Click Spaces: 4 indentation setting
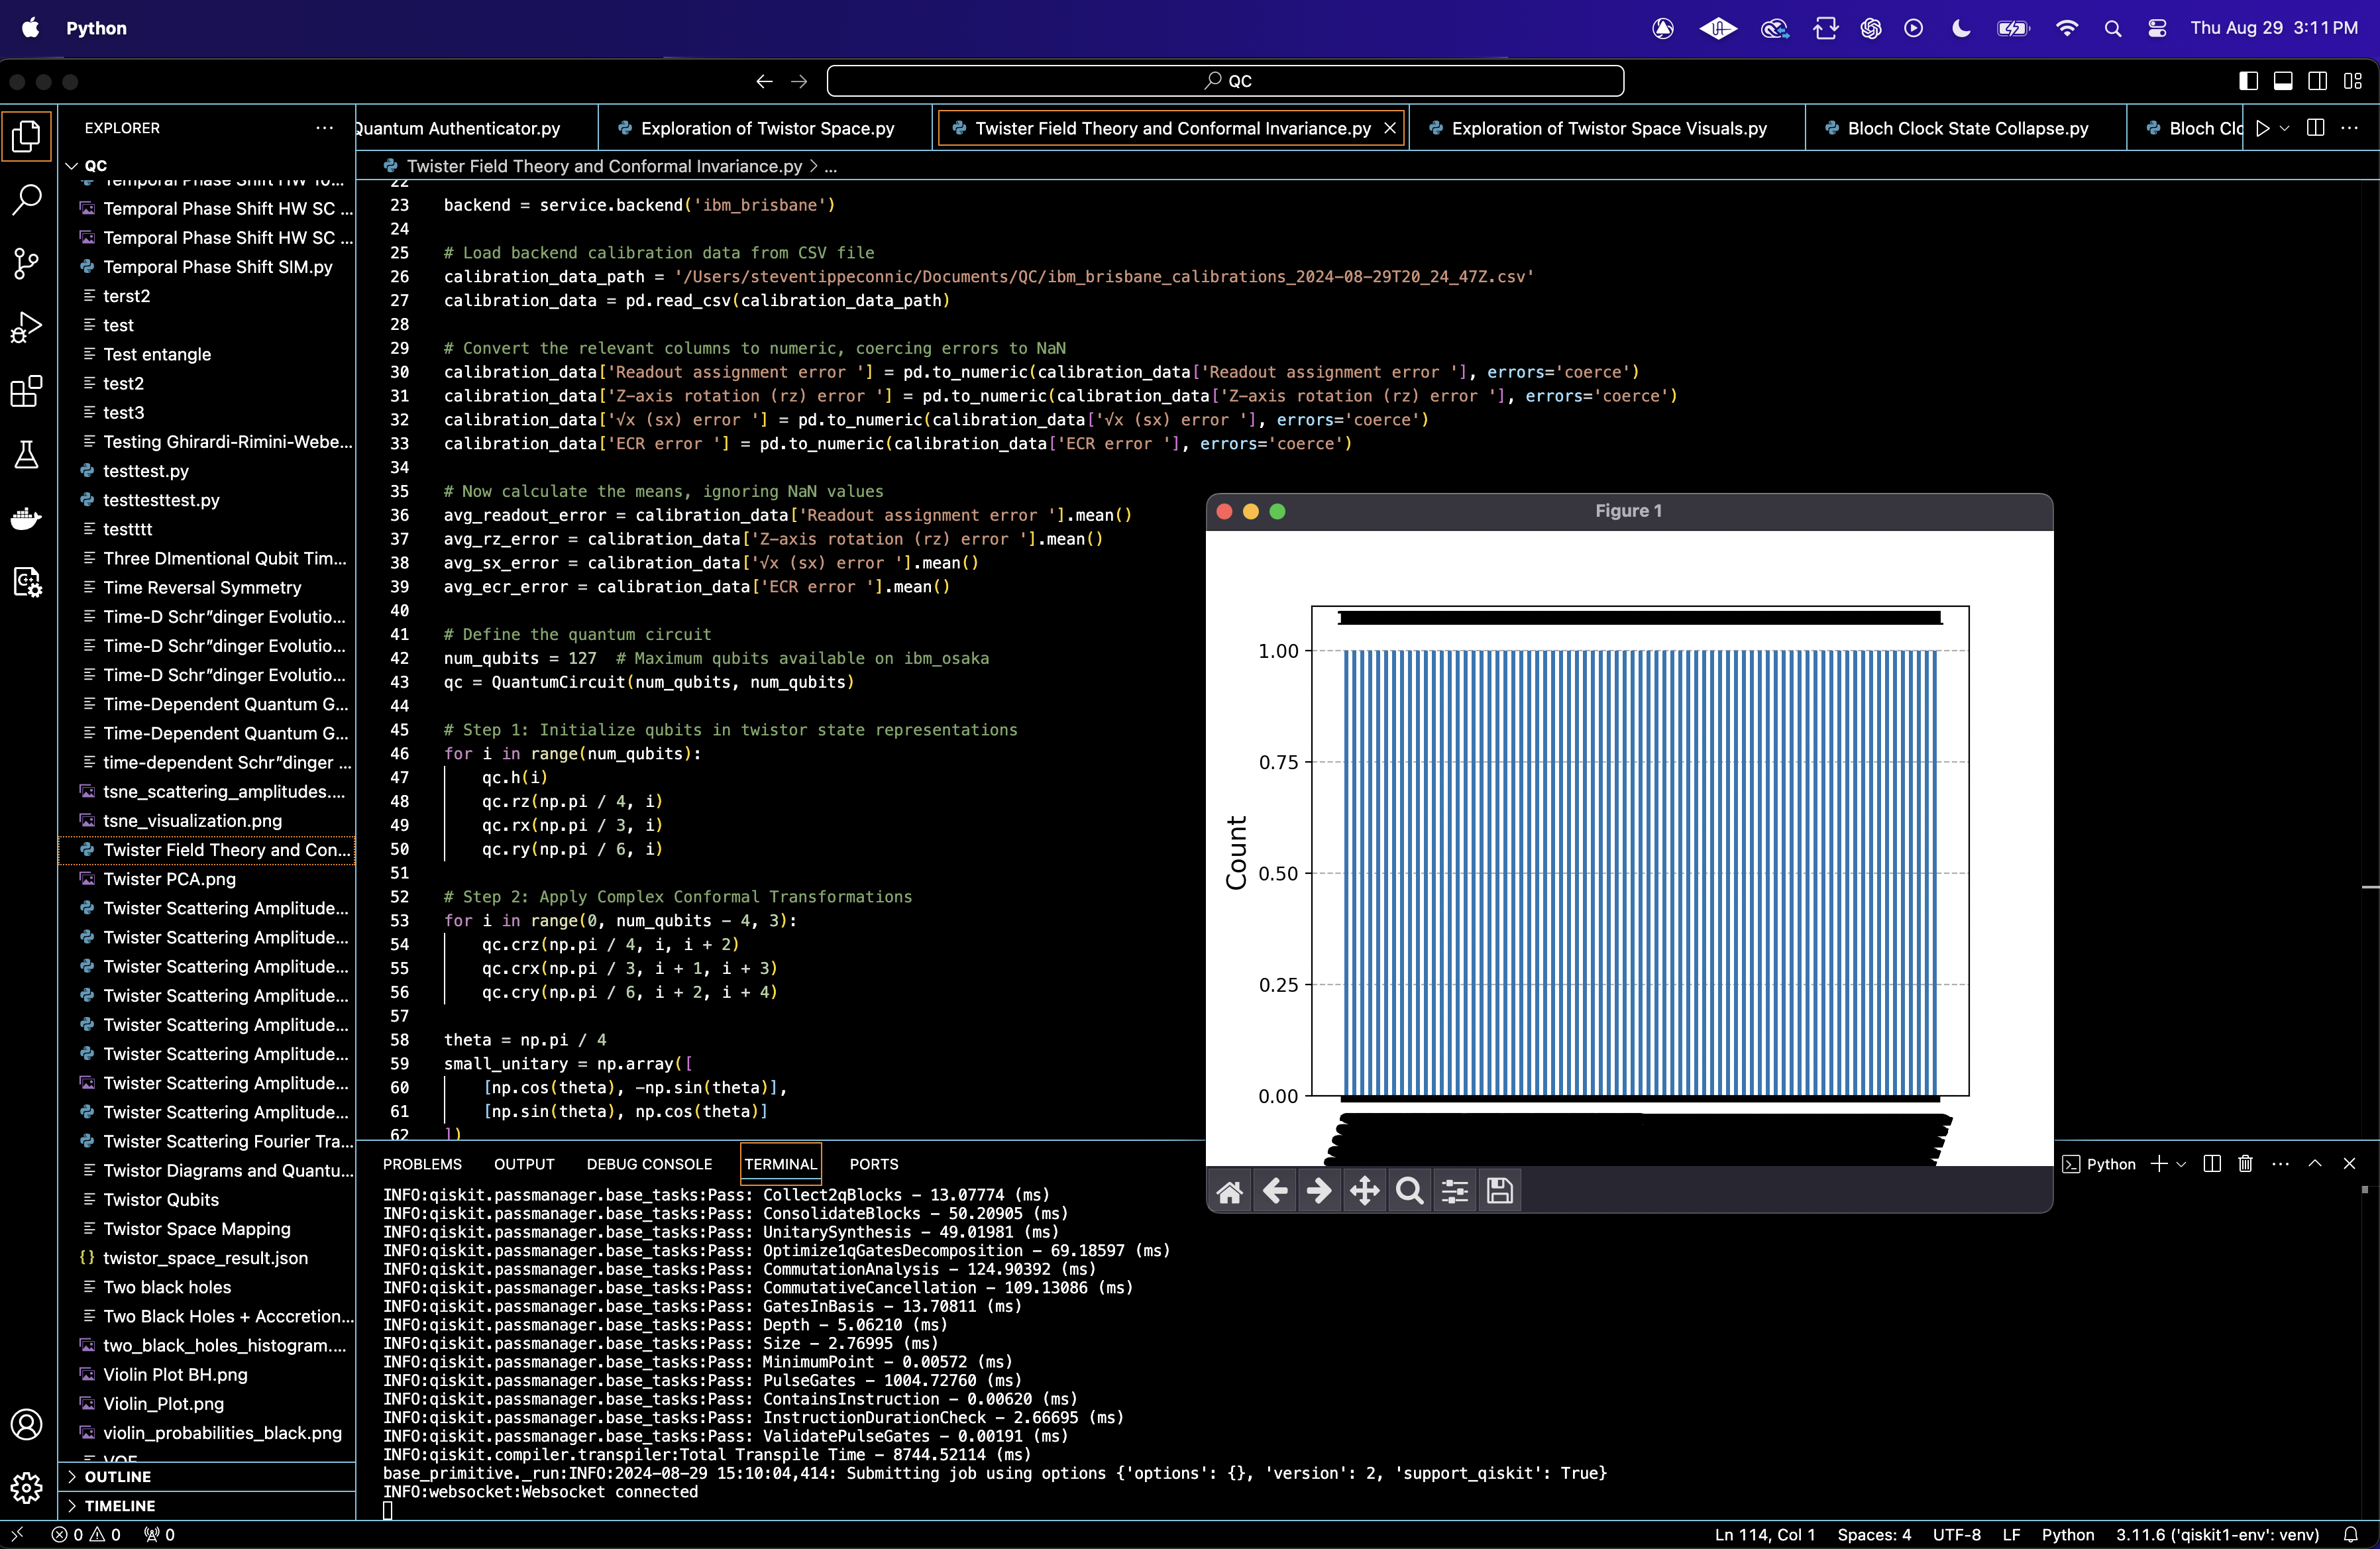Viewport: 2380px width, 1549px height. pyautogui.click(x=1874, y=1535)
